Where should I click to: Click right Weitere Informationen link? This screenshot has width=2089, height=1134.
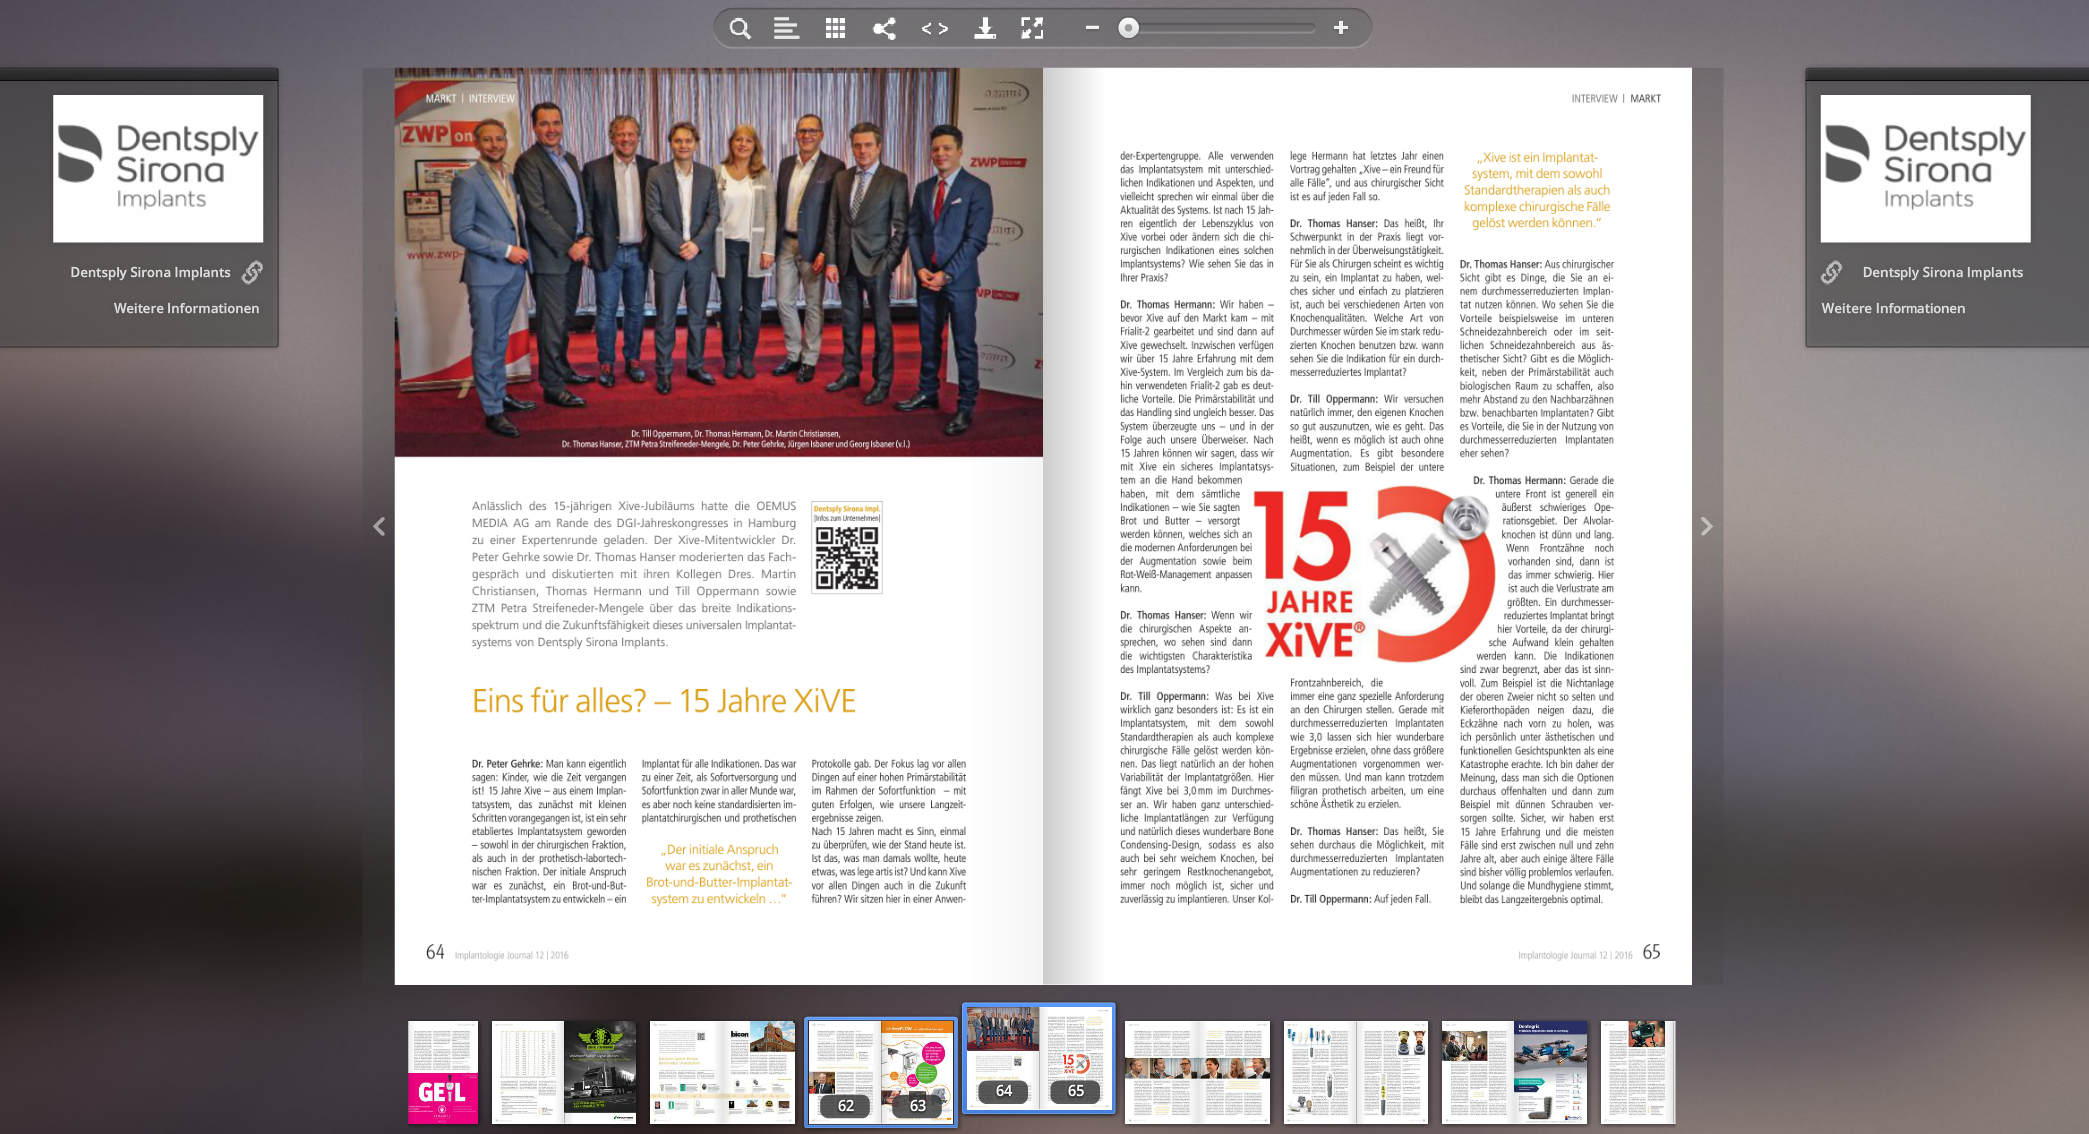click(x=1893, y=308)
